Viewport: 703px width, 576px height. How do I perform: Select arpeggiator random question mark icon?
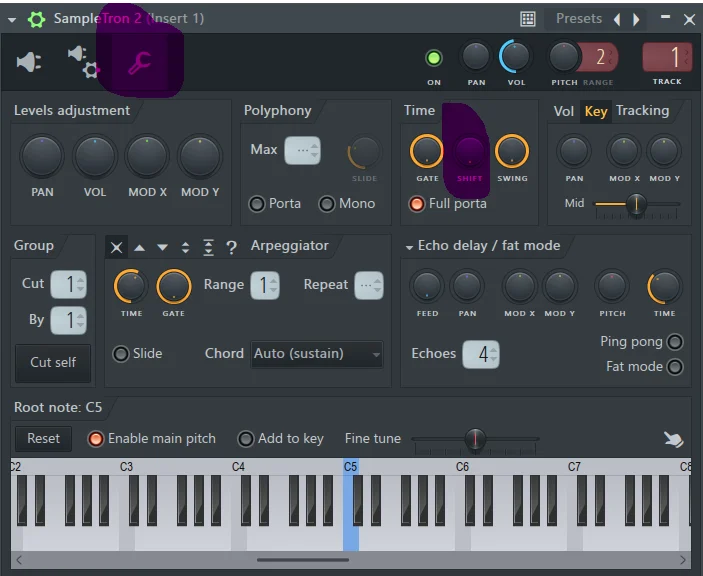pyautogui.click(x=231, y=247)
